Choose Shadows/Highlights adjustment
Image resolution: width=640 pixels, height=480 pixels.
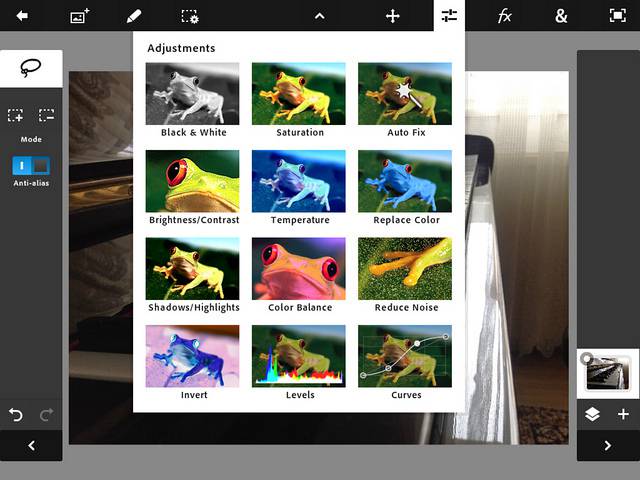coord(193,275)
